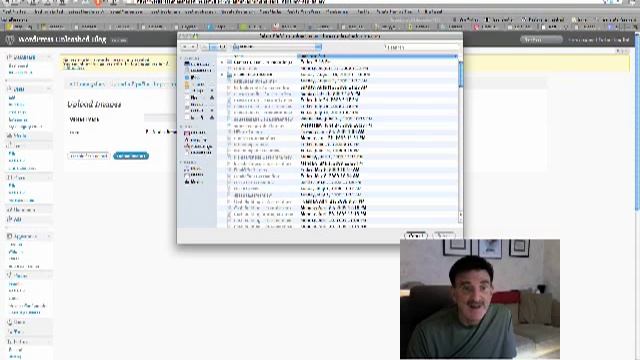Click the back/forward navigation buttons in the file dialog
Image resolution: width=640 pixels, height=360 pixels.
189,47
